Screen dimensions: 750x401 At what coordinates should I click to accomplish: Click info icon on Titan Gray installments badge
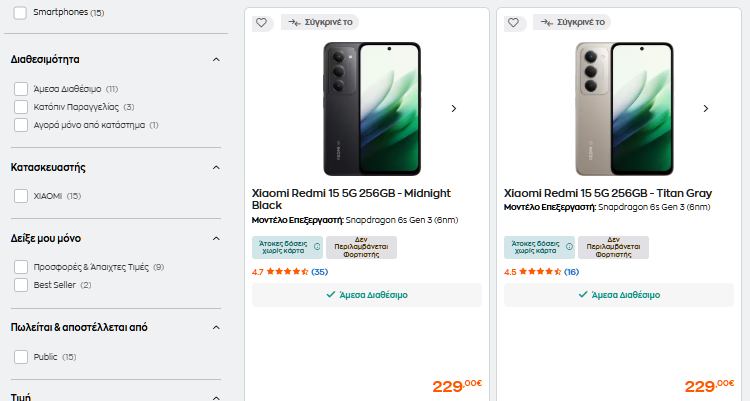tap(569, 247)
